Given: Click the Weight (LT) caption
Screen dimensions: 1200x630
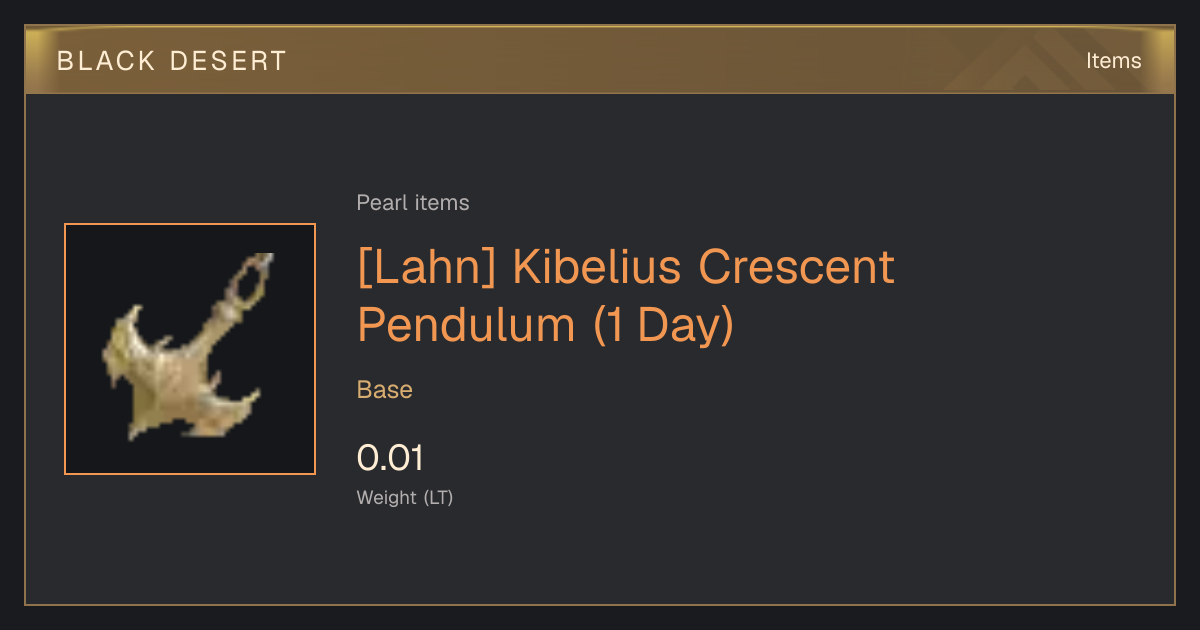Looking at the screenshot, I should tap(405, 497).
